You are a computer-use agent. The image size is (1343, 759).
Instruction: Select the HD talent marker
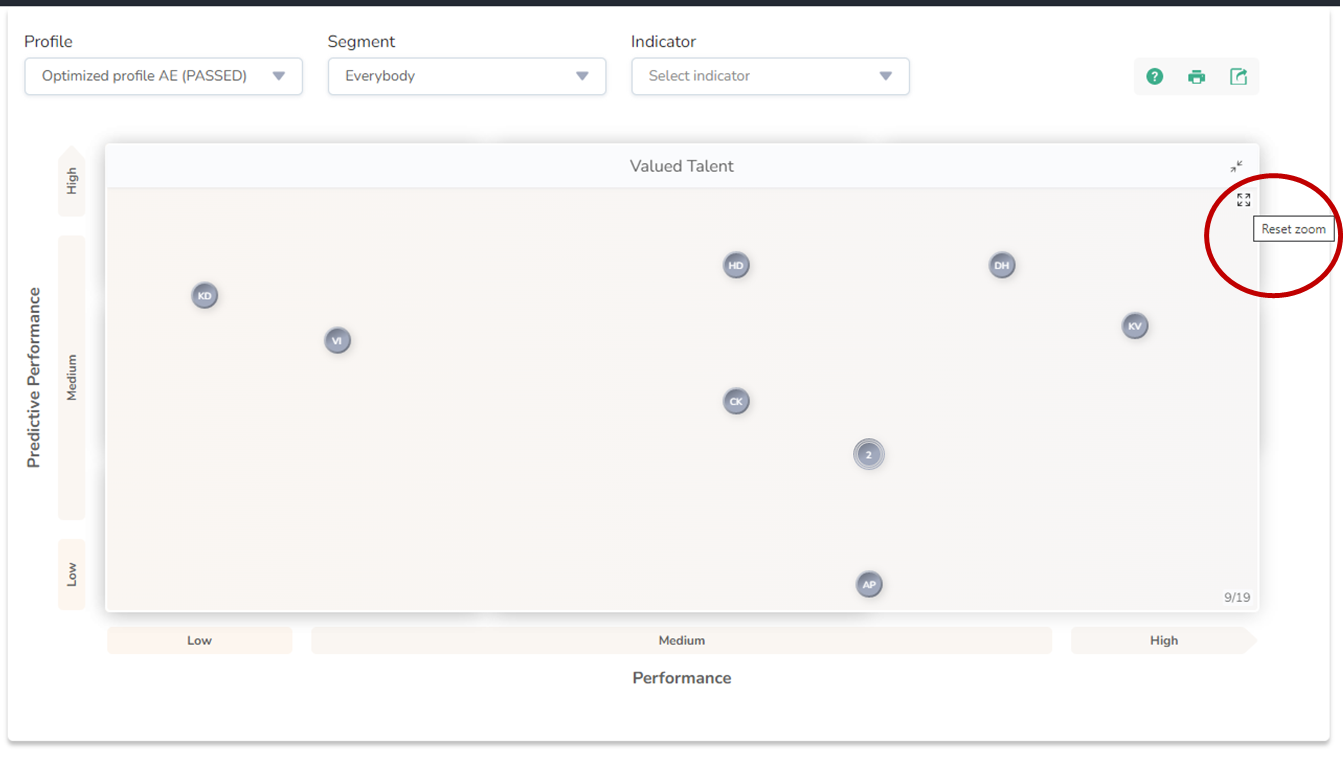(x=736, y=266)
